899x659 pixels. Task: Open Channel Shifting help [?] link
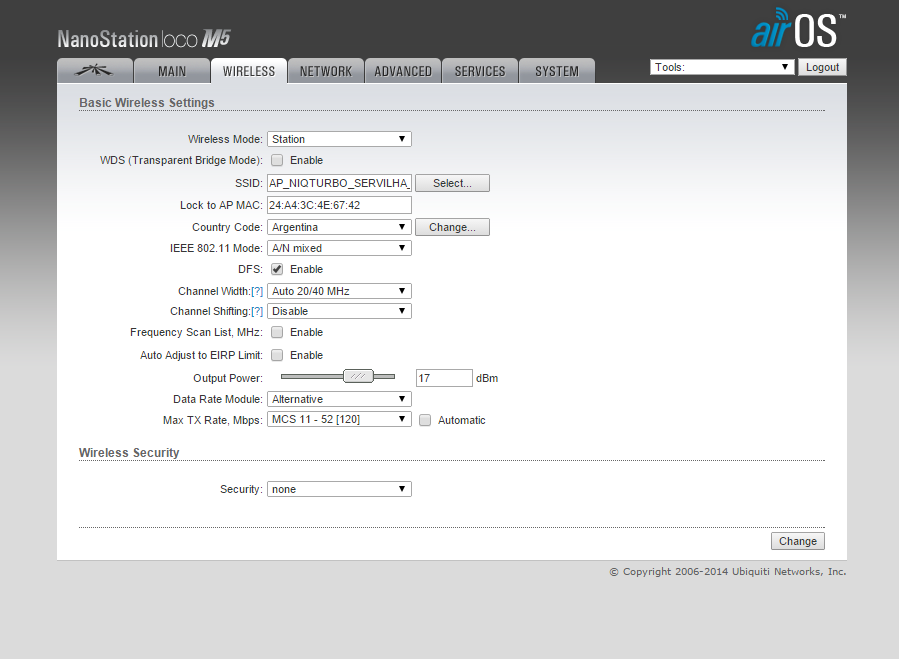(257, 311)
